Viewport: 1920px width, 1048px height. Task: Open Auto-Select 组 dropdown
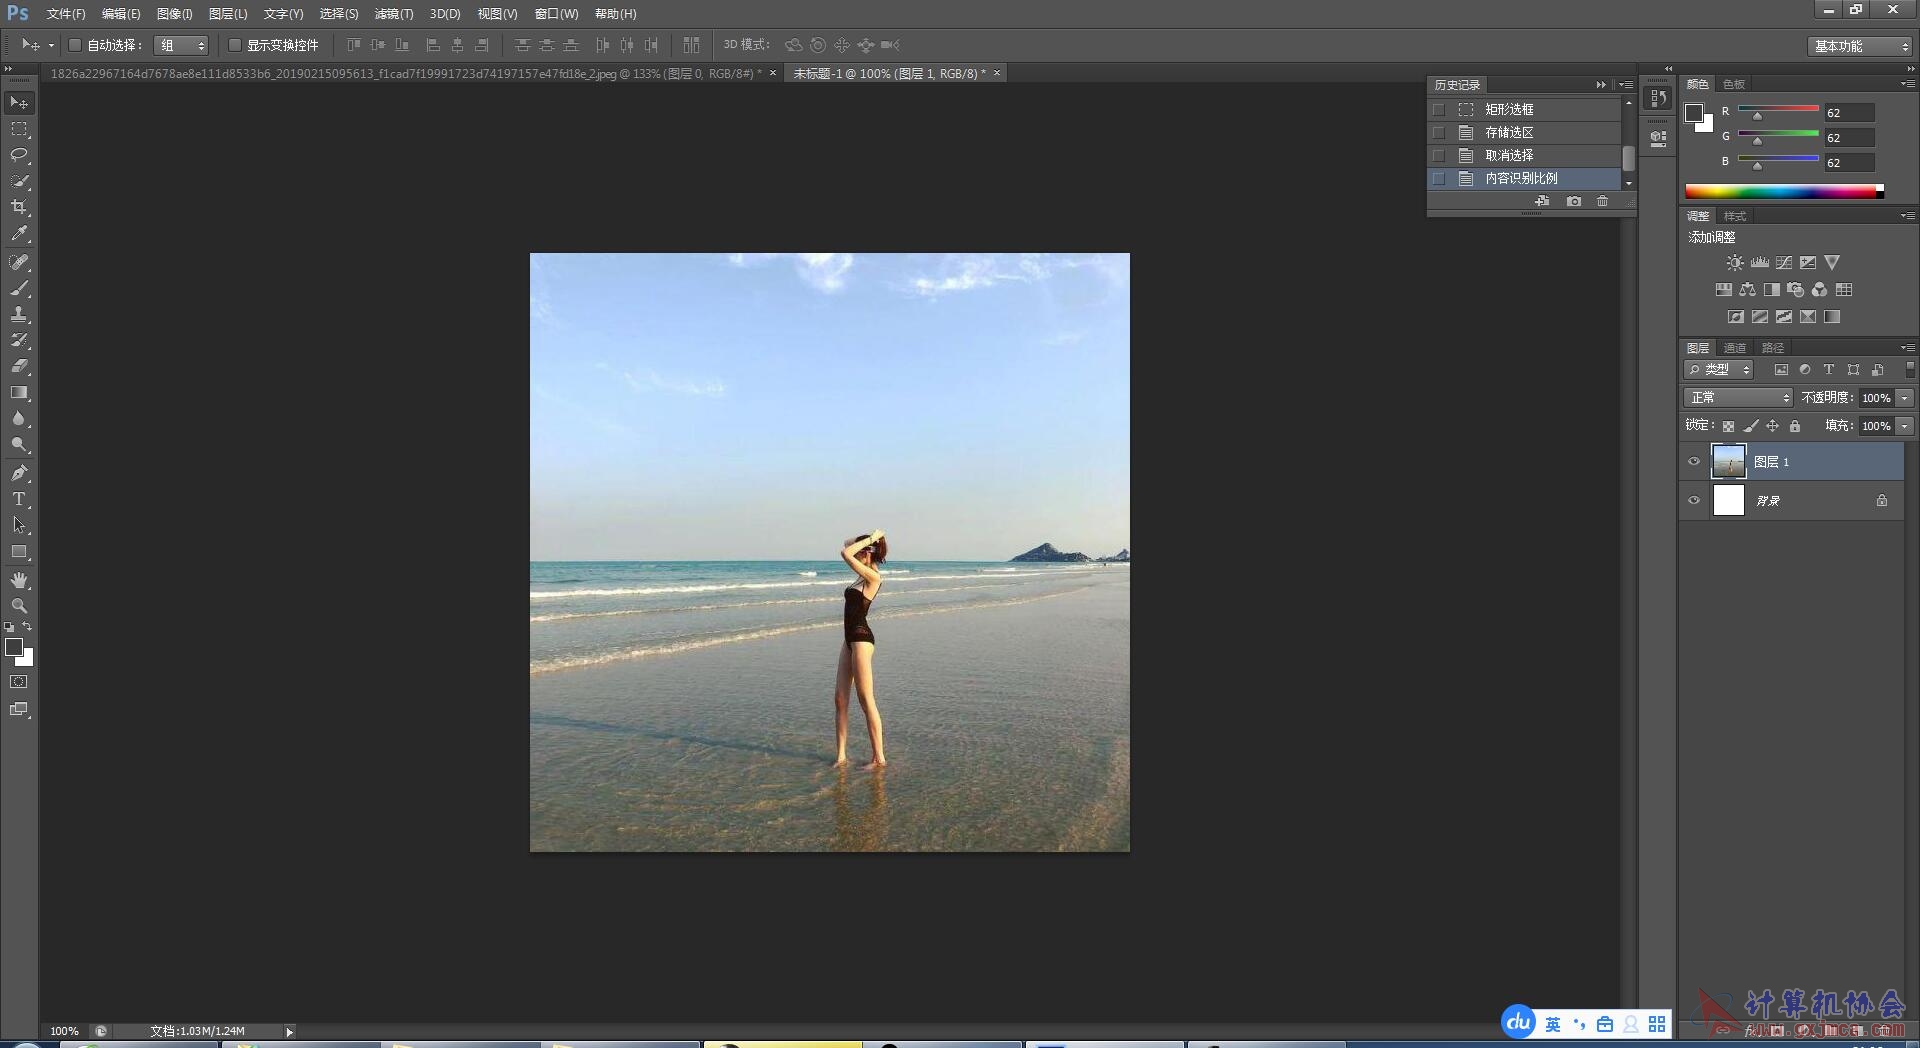(182, 45)
